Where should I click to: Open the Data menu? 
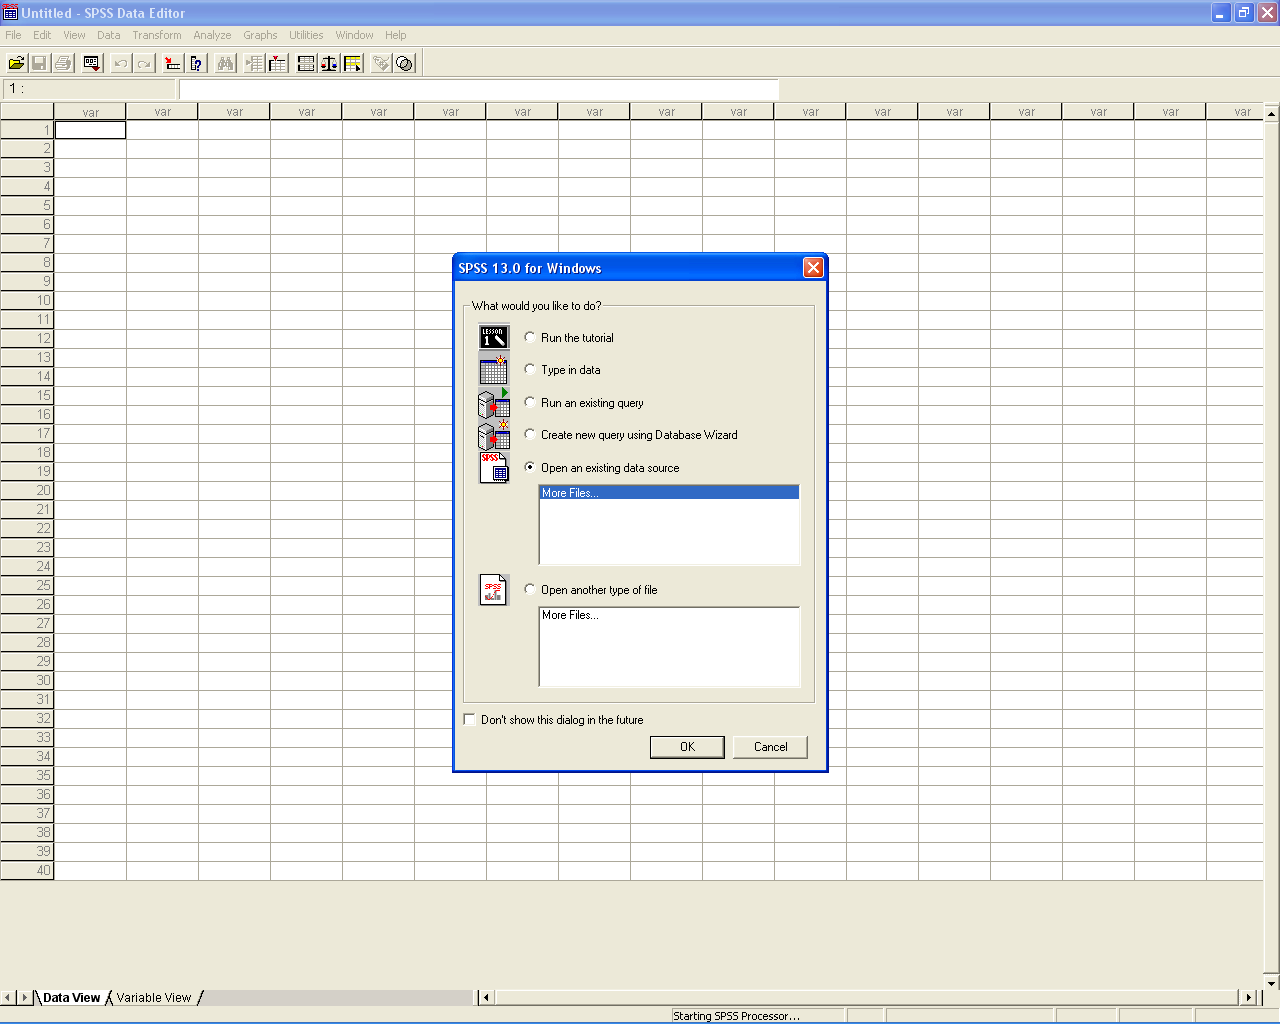click(109, 35)
